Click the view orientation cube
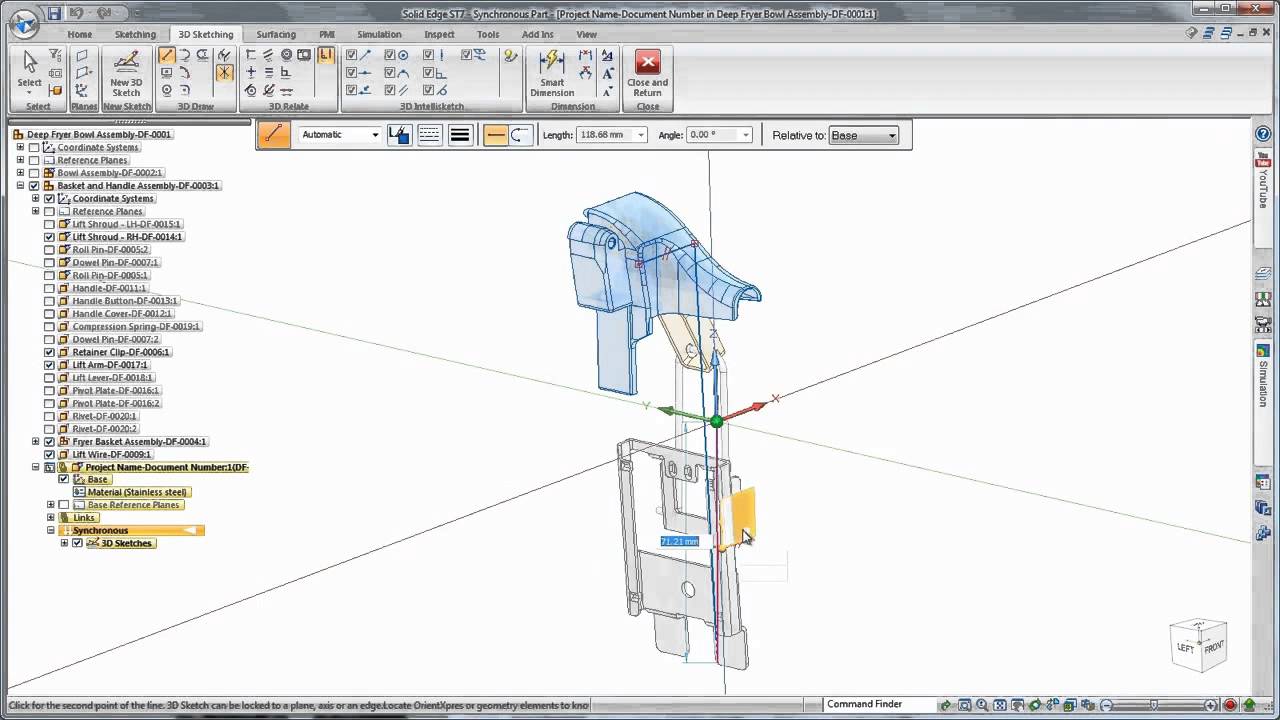This screenshot has width=1280, height=720. pos(1198,645)
